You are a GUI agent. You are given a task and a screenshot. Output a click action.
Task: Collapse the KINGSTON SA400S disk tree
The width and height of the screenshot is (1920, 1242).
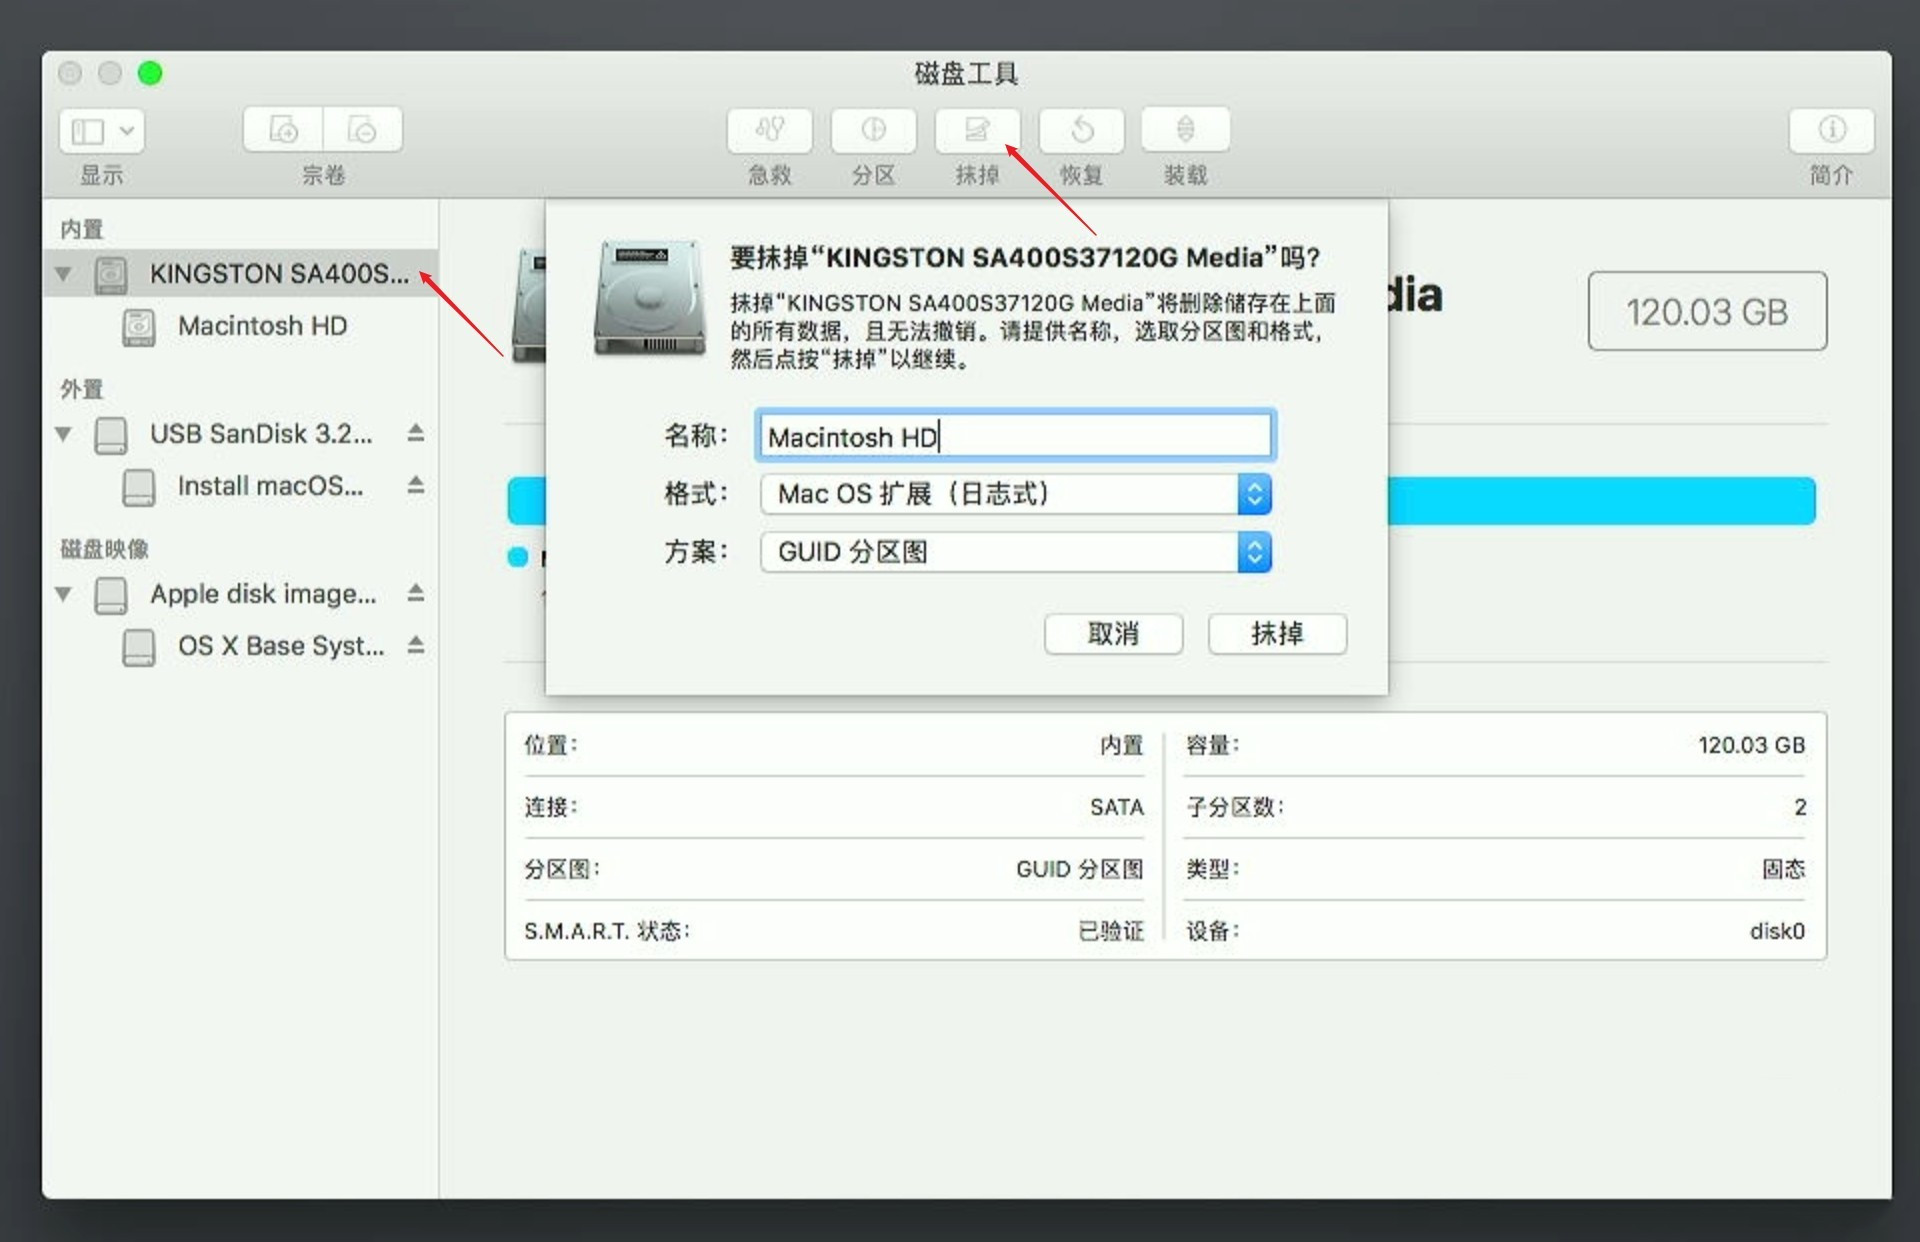click(63, 274)
